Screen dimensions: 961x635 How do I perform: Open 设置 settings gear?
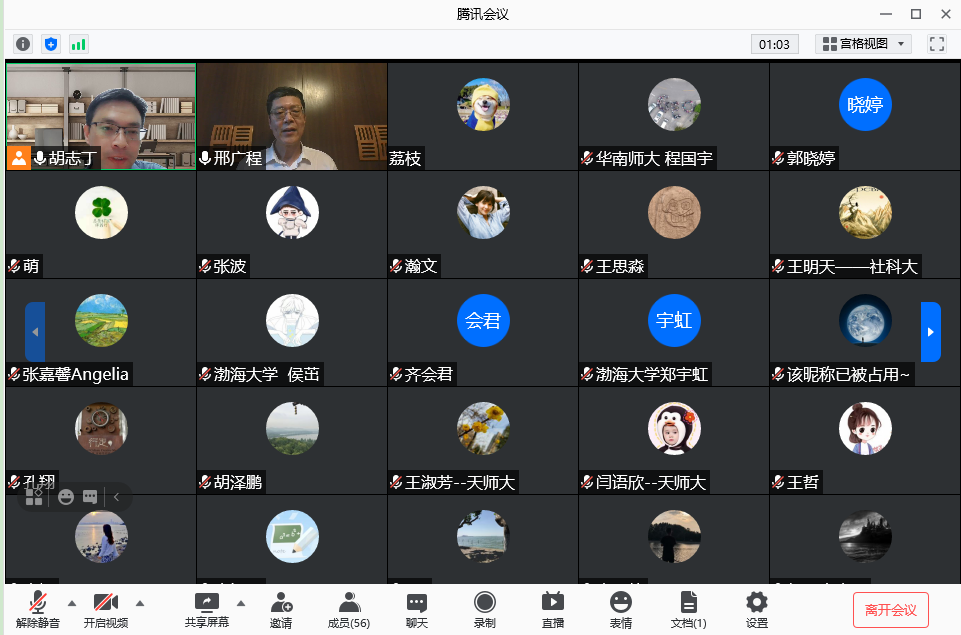(x=757, y=609)
